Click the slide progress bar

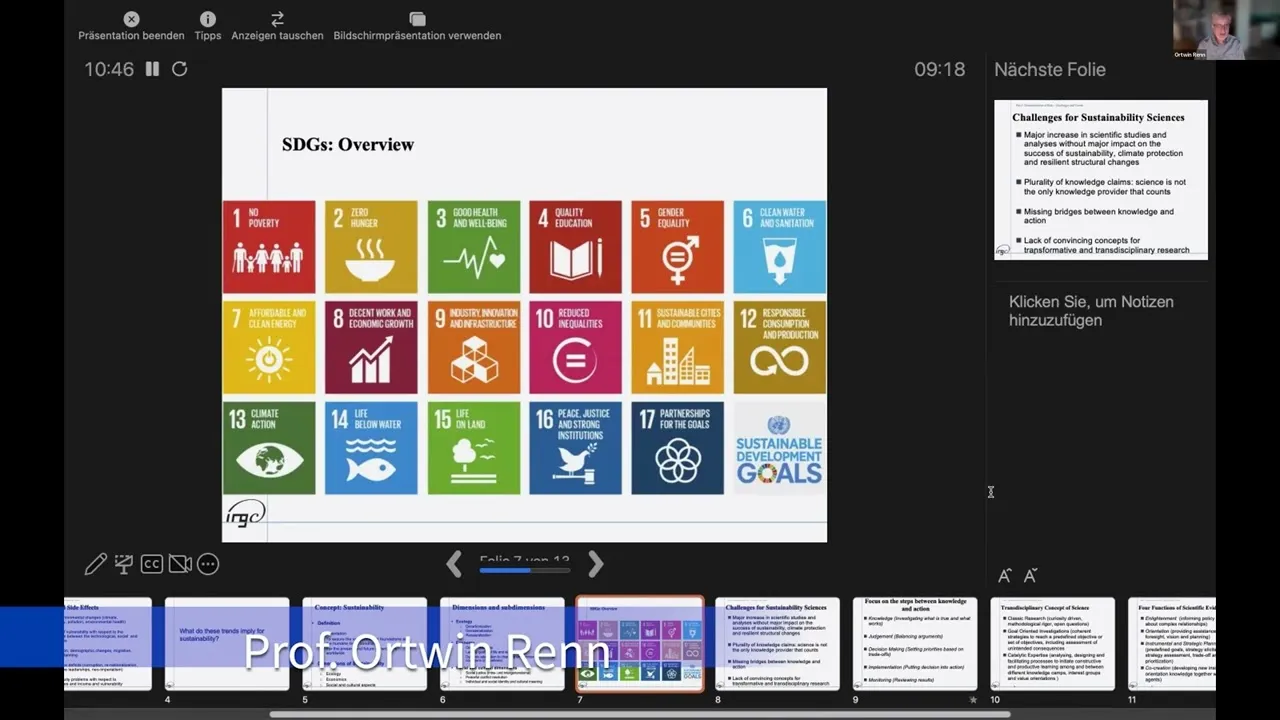click(525, 570)
